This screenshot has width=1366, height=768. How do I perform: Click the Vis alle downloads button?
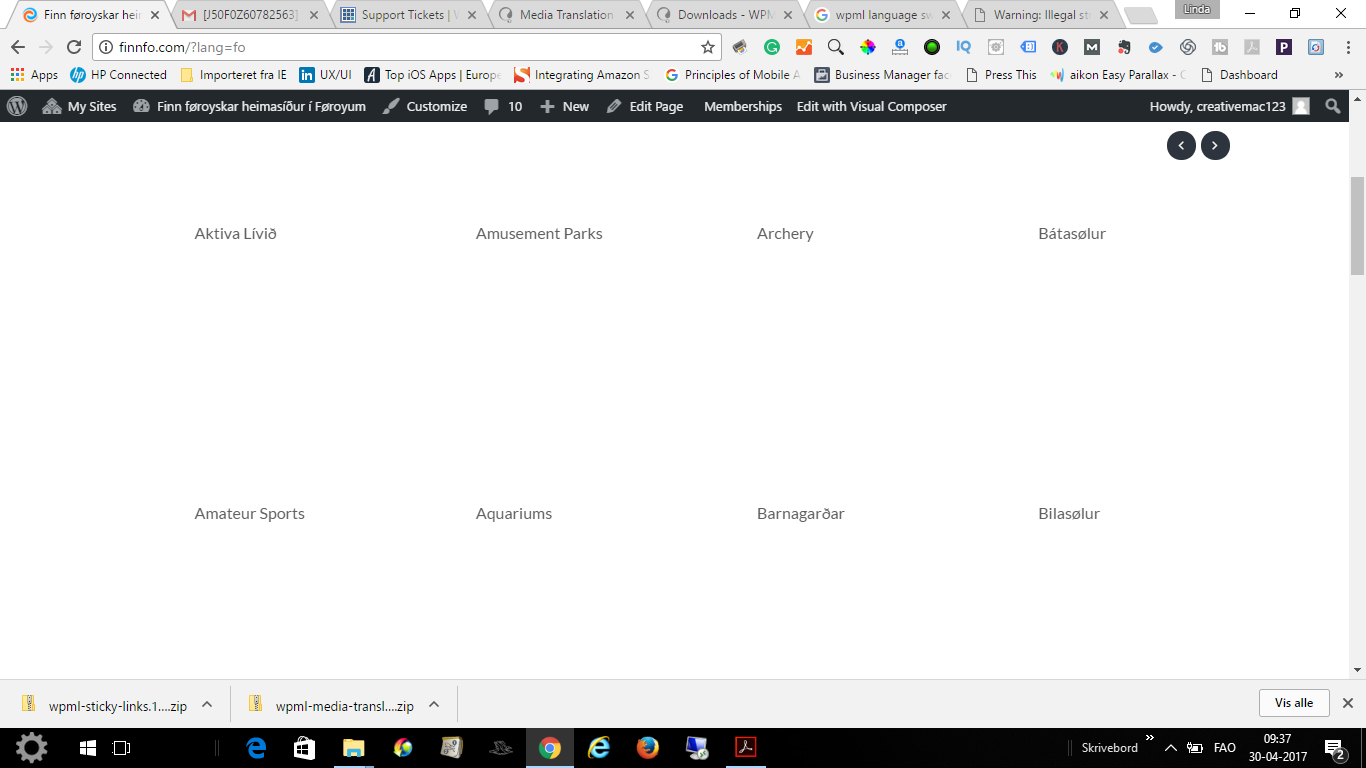click(1293, 702)
